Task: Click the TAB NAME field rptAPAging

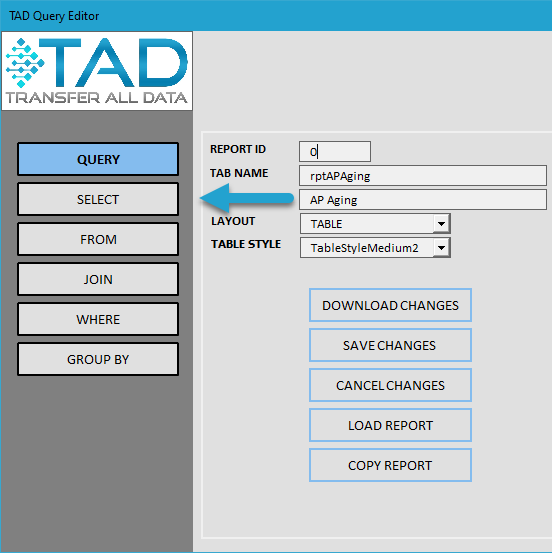Action: click(x=423, y=176)
